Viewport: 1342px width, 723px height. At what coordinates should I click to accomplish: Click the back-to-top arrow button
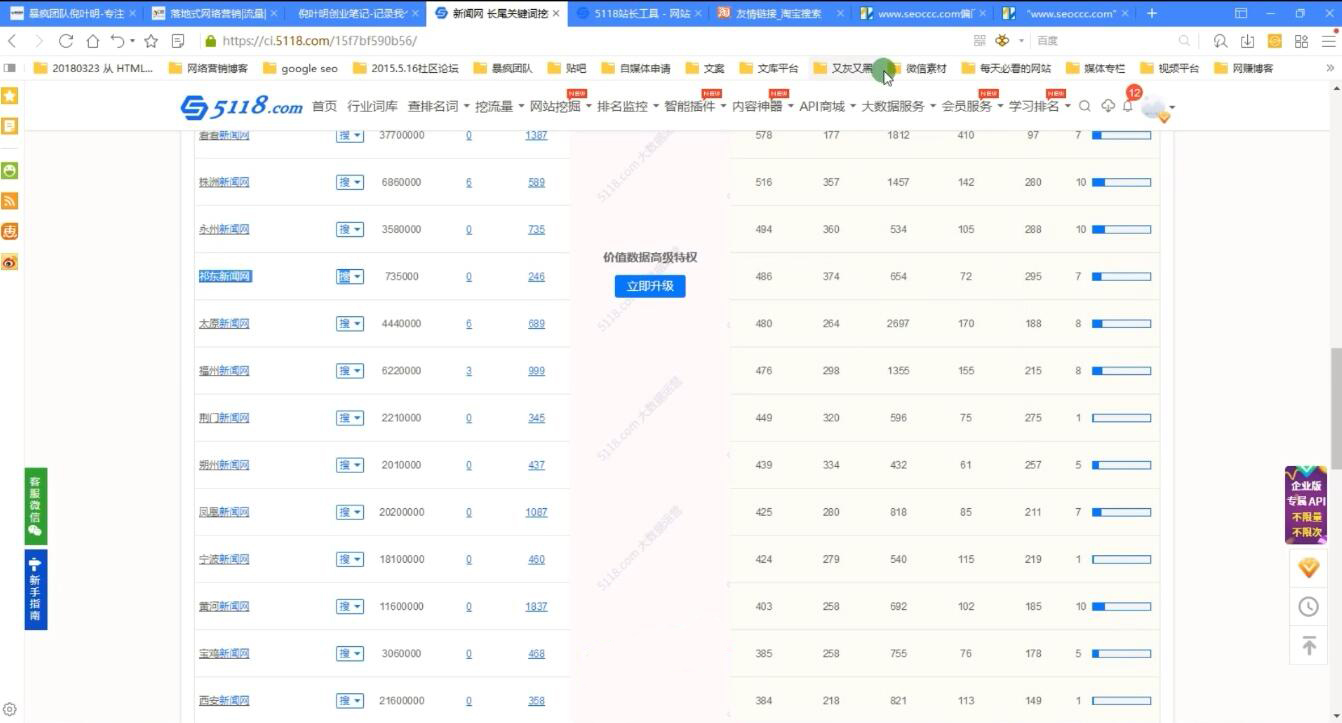point(1308,646)
